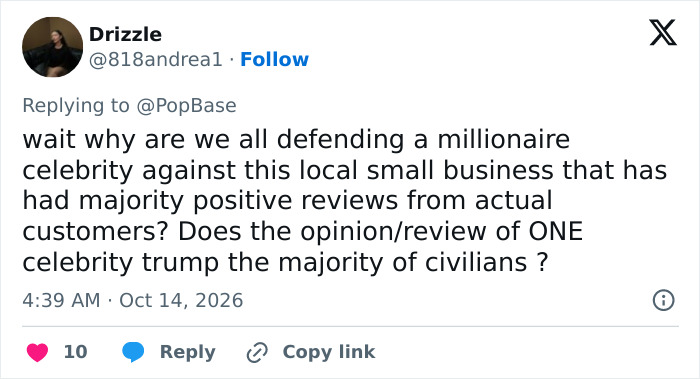
Task: Click the like count of 10
Action: coord(75,352)
